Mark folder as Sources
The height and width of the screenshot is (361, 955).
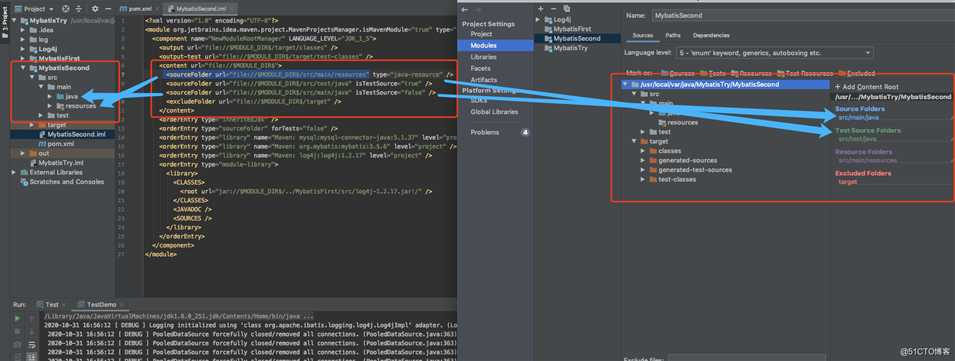678,73
